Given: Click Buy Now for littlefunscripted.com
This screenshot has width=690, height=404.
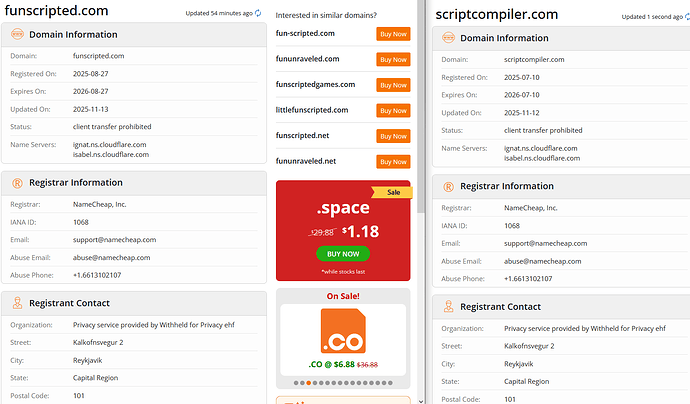Looking at the screenshot, I should (393, 110).
